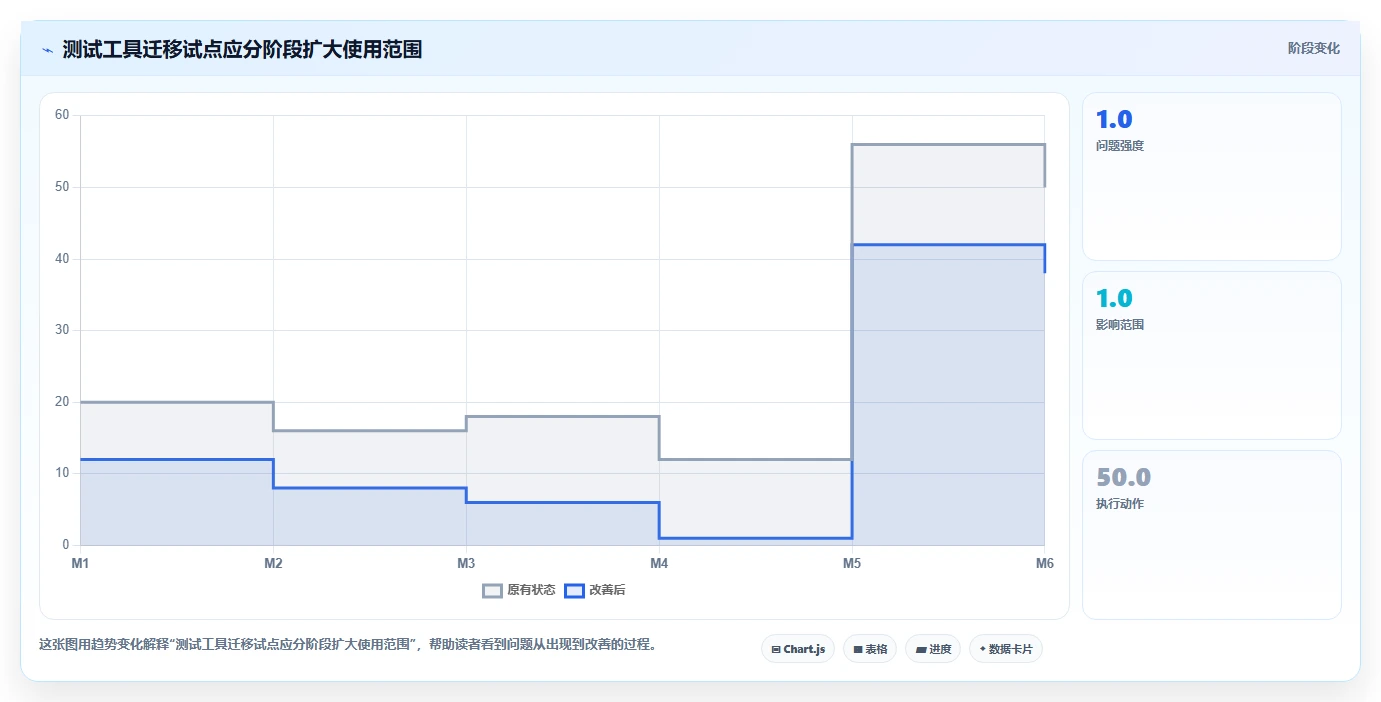The image size is (1381, 702).
Task: Click the 问题强度 metric card
Action: (1212, 177)
